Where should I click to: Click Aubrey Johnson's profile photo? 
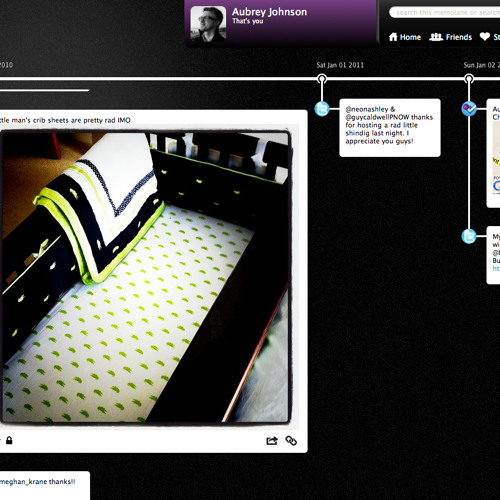tap(208, 24)
